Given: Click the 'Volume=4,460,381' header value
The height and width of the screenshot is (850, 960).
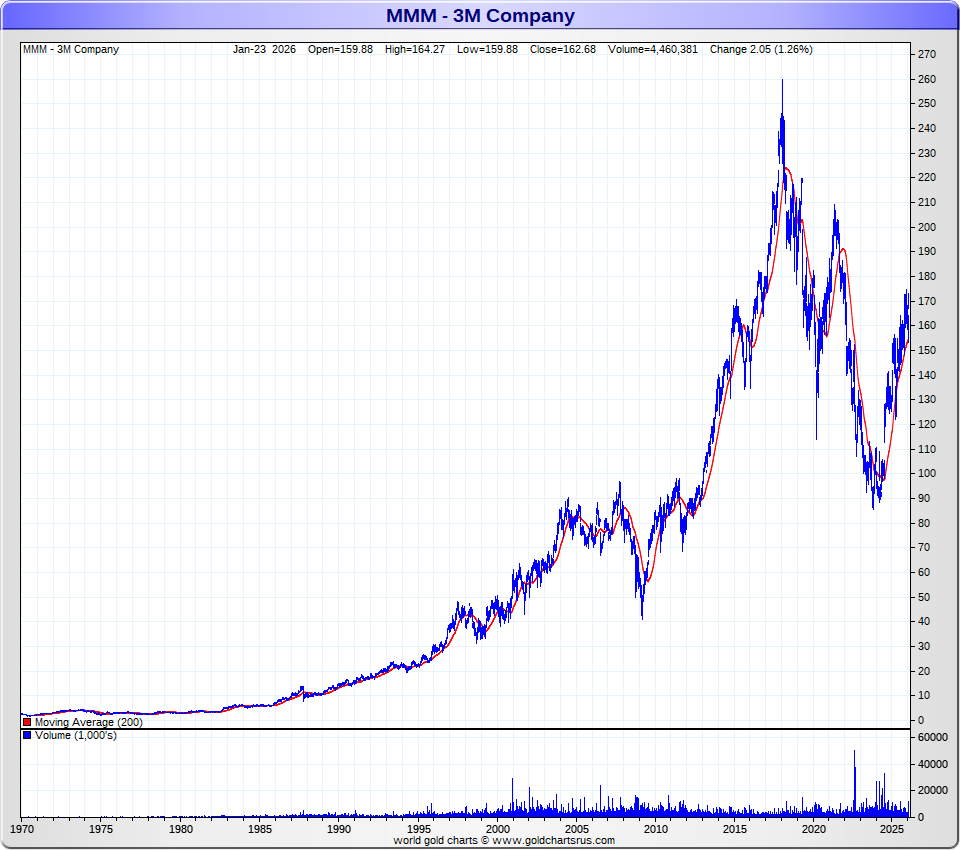Looking at the screenshot, I should (653, 49).
